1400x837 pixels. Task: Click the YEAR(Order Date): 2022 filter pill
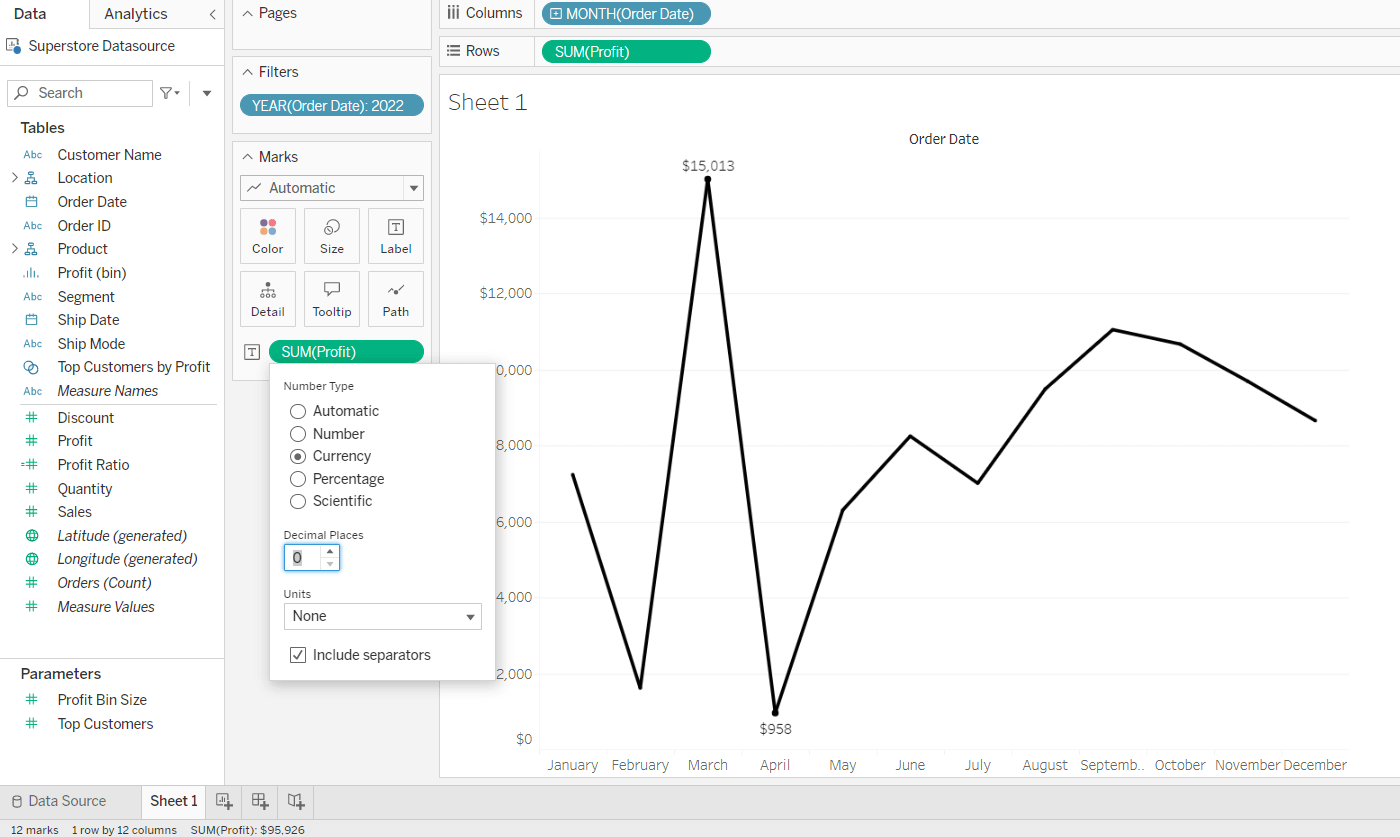[332, 105]
